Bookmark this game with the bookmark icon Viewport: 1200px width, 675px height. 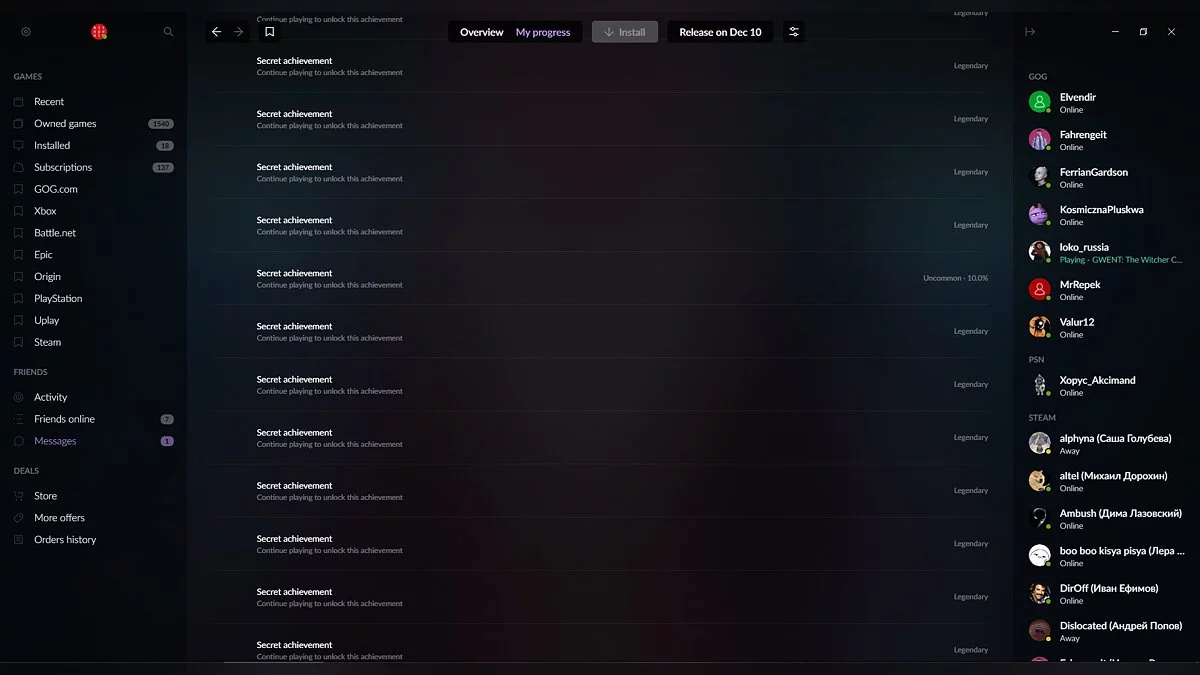269,32
